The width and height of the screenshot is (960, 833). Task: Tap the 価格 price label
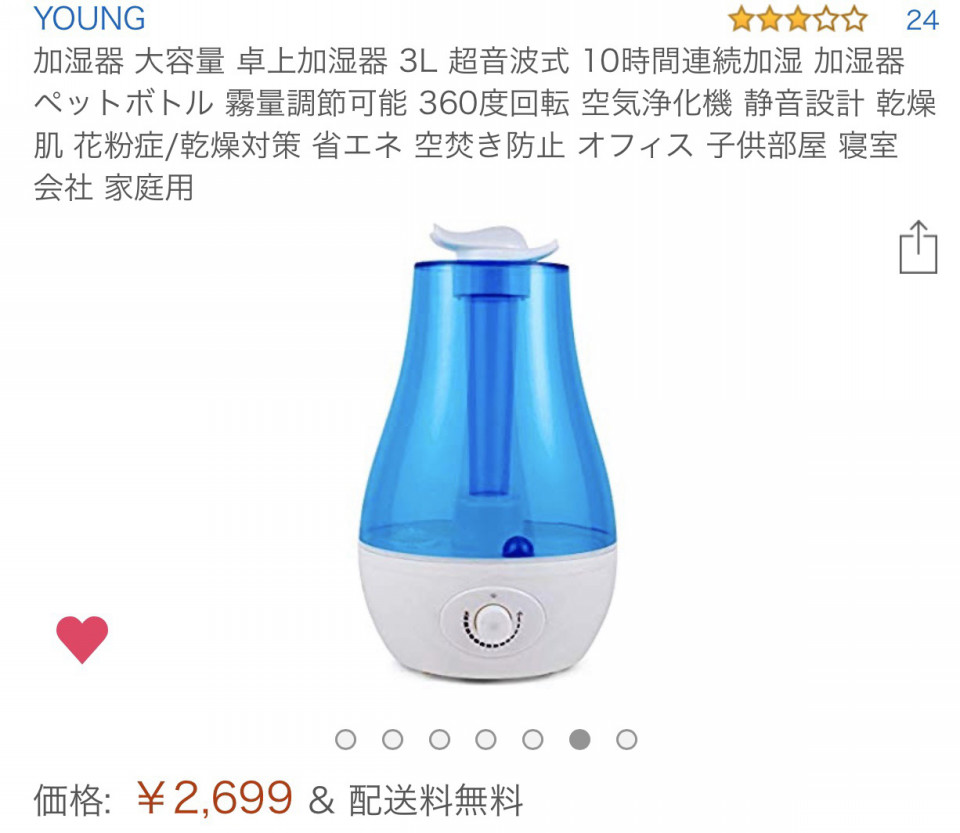72,800
